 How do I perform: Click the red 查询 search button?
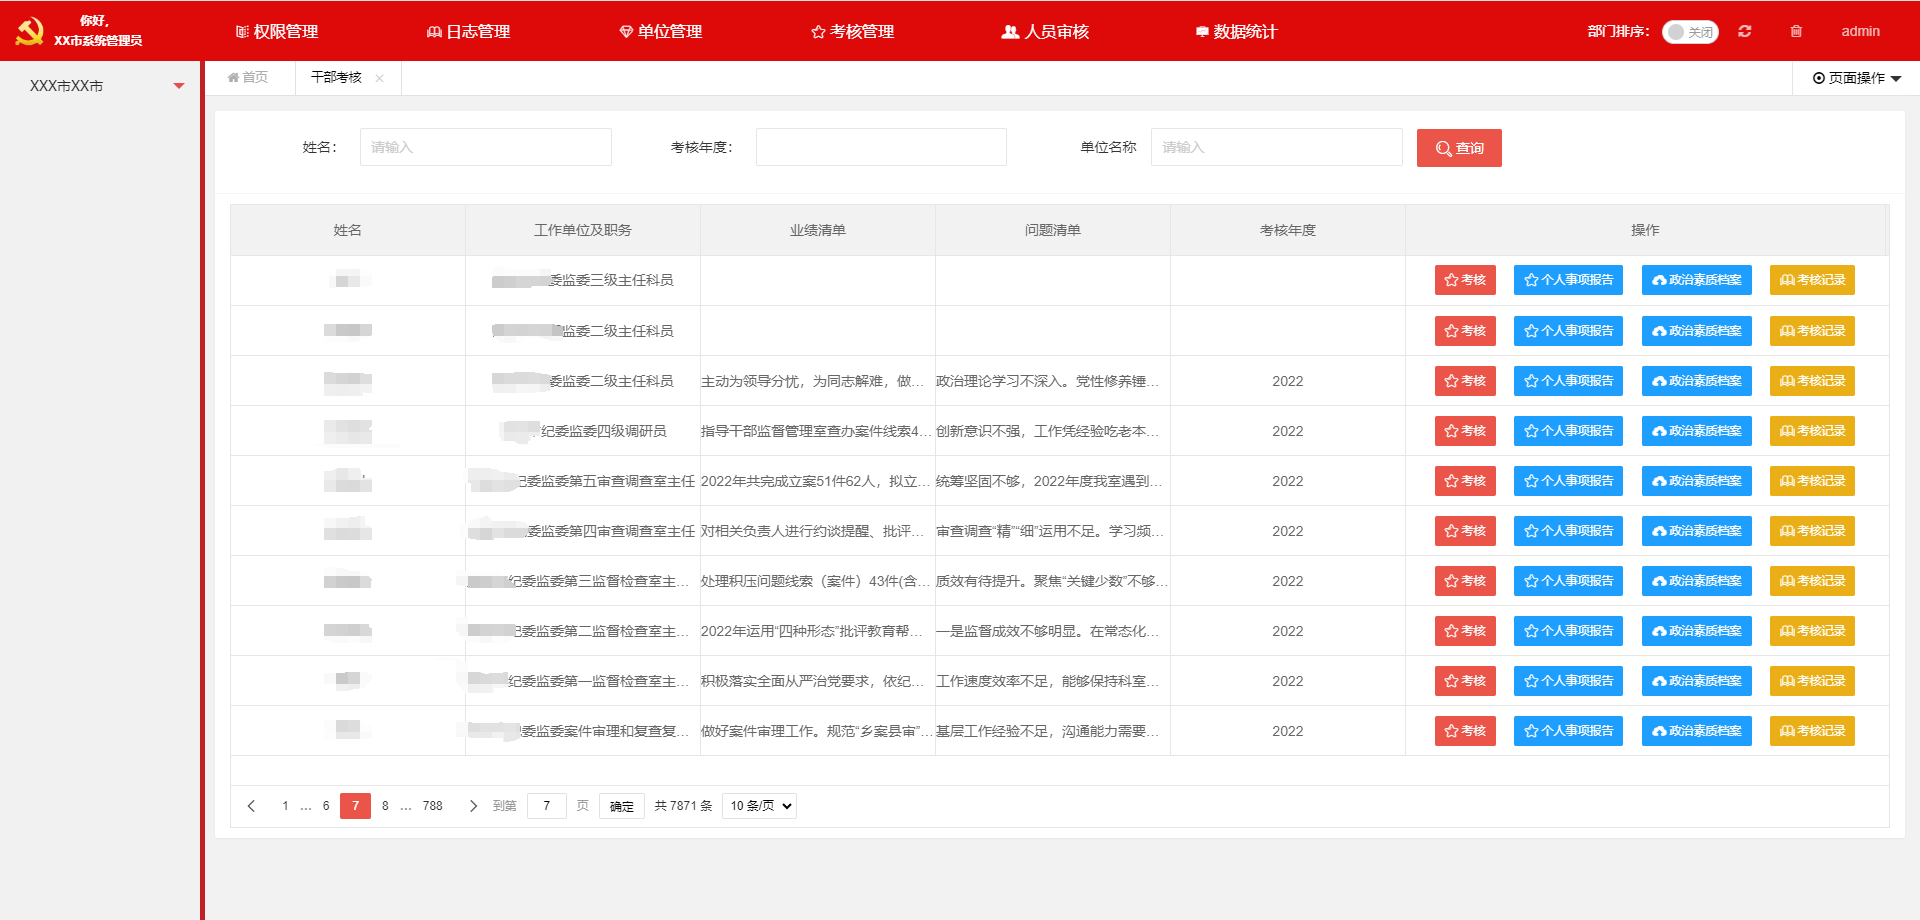[x=1459, y=148]
